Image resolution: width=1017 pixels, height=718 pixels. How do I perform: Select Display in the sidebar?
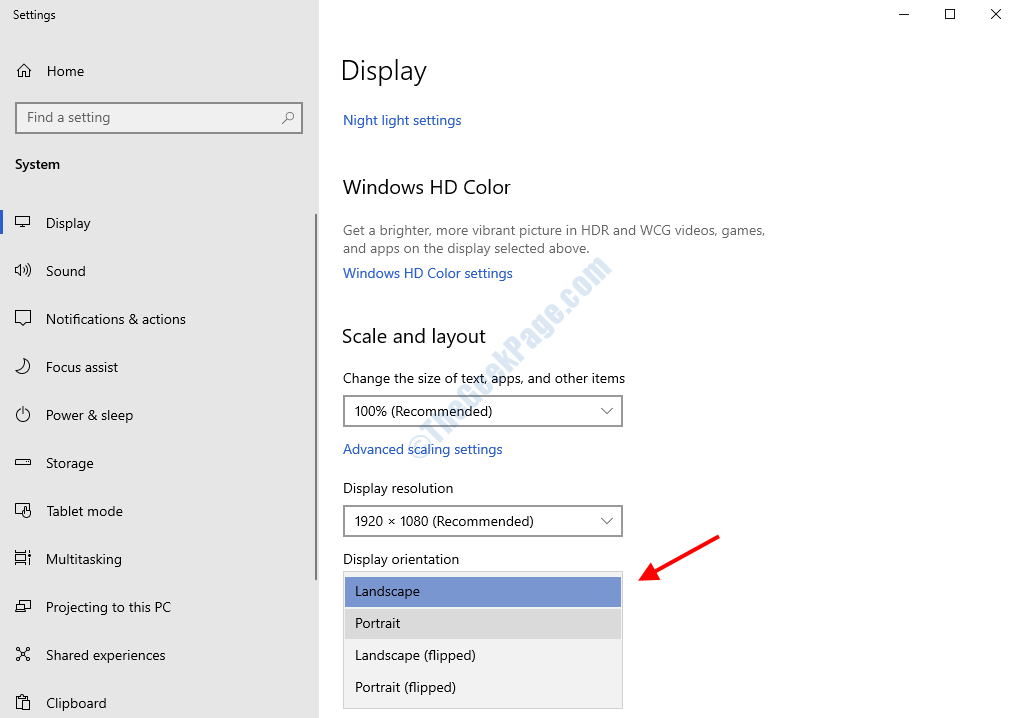69,223
